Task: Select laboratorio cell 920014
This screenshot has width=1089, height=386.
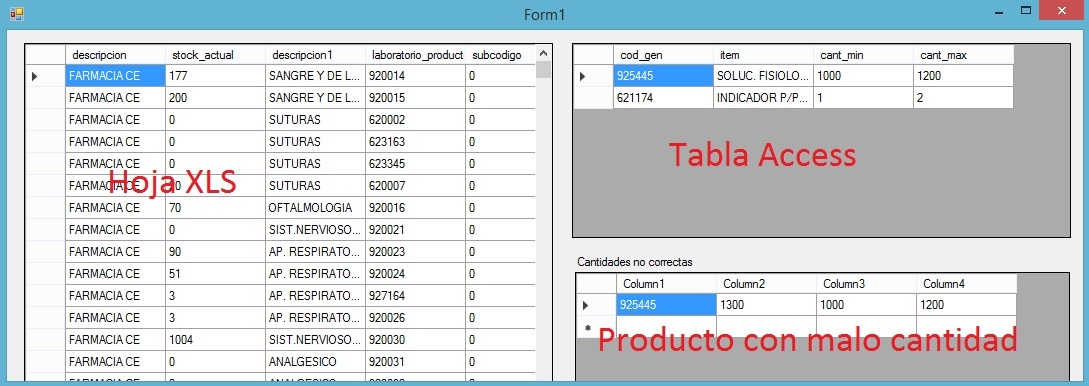Action: (415, 76)
